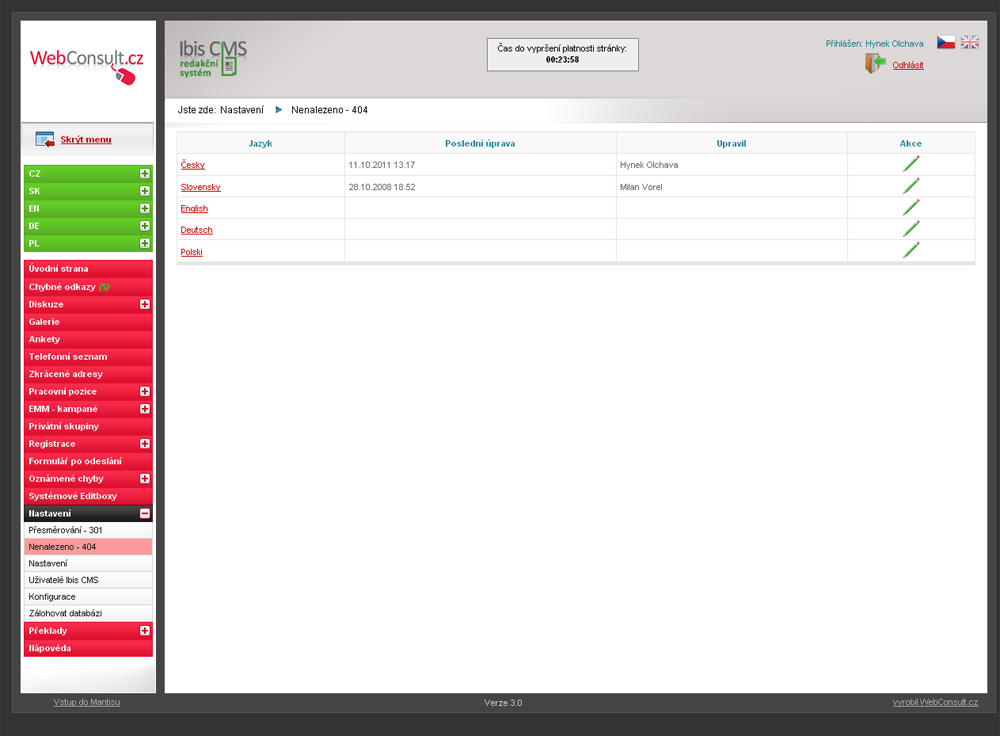Select Zálohovat databázi submenu item

[x=88, y=613]
